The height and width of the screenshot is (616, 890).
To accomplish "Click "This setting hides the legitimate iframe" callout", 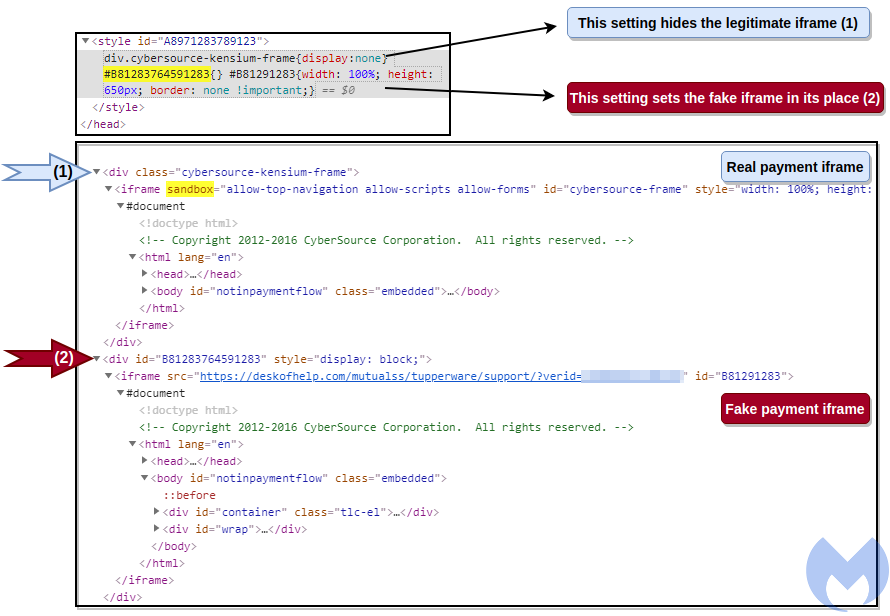I will point(717,23).
